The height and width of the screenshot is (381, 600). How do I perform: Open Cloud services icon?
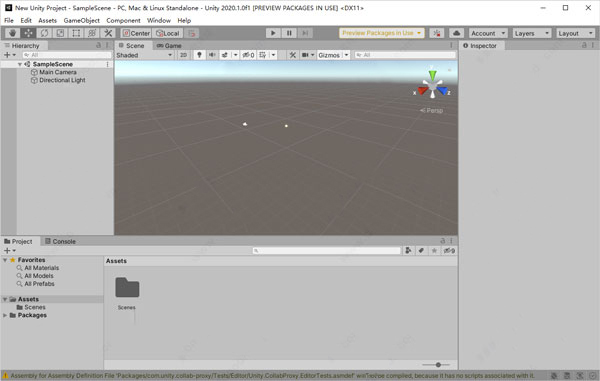tap(456, 33)
